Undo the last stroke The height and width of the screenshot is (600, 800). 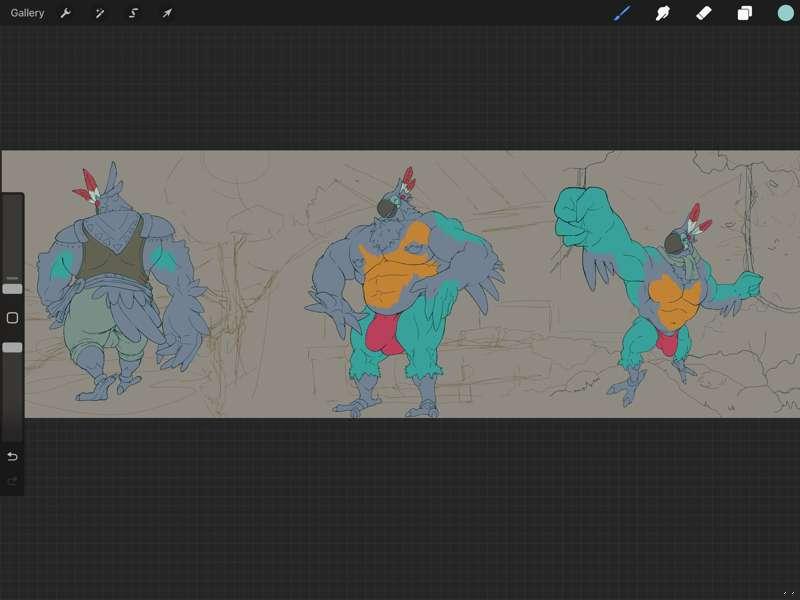pyautogui.click(x=12, y=456)
